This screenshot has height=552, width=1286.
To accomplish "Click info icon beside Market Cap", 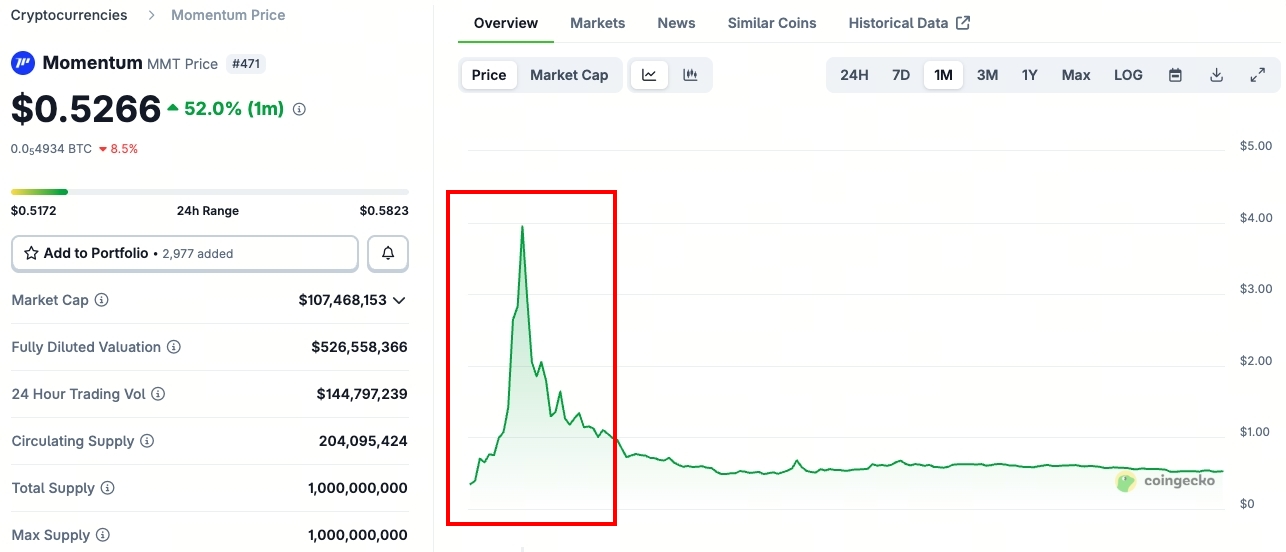I will (x=102, y=300).
